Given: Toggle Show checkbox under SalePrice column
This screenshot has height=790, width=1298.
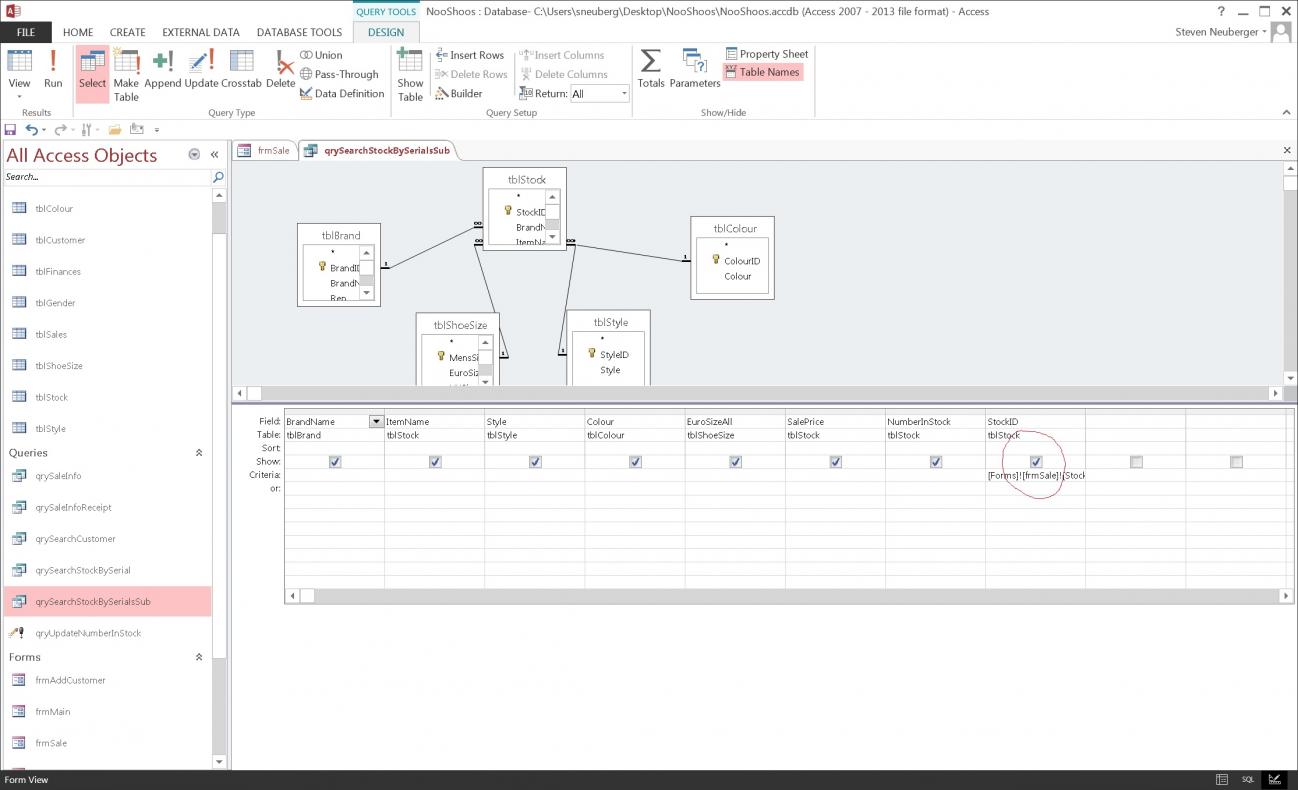Looking at the screenshot, I should (x=835, y=462).
